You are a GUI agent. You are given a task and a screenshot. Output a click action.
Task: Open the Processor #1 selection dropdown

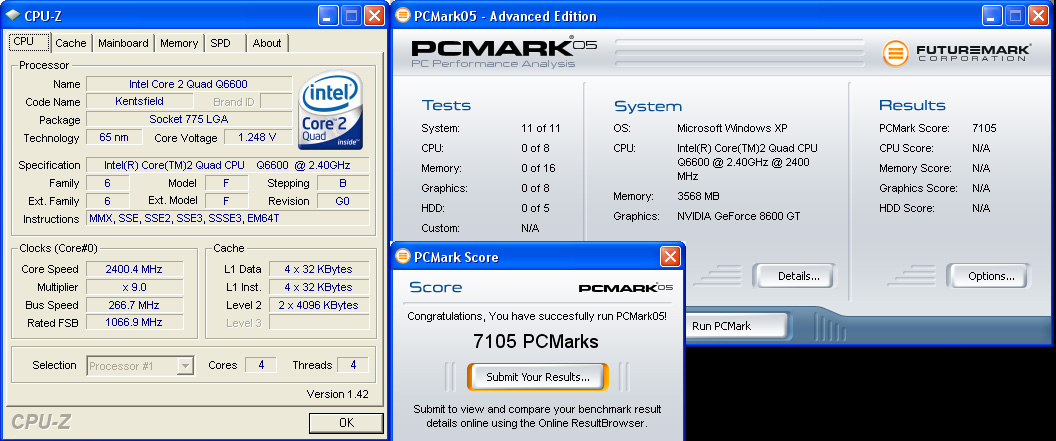point(140,366)
